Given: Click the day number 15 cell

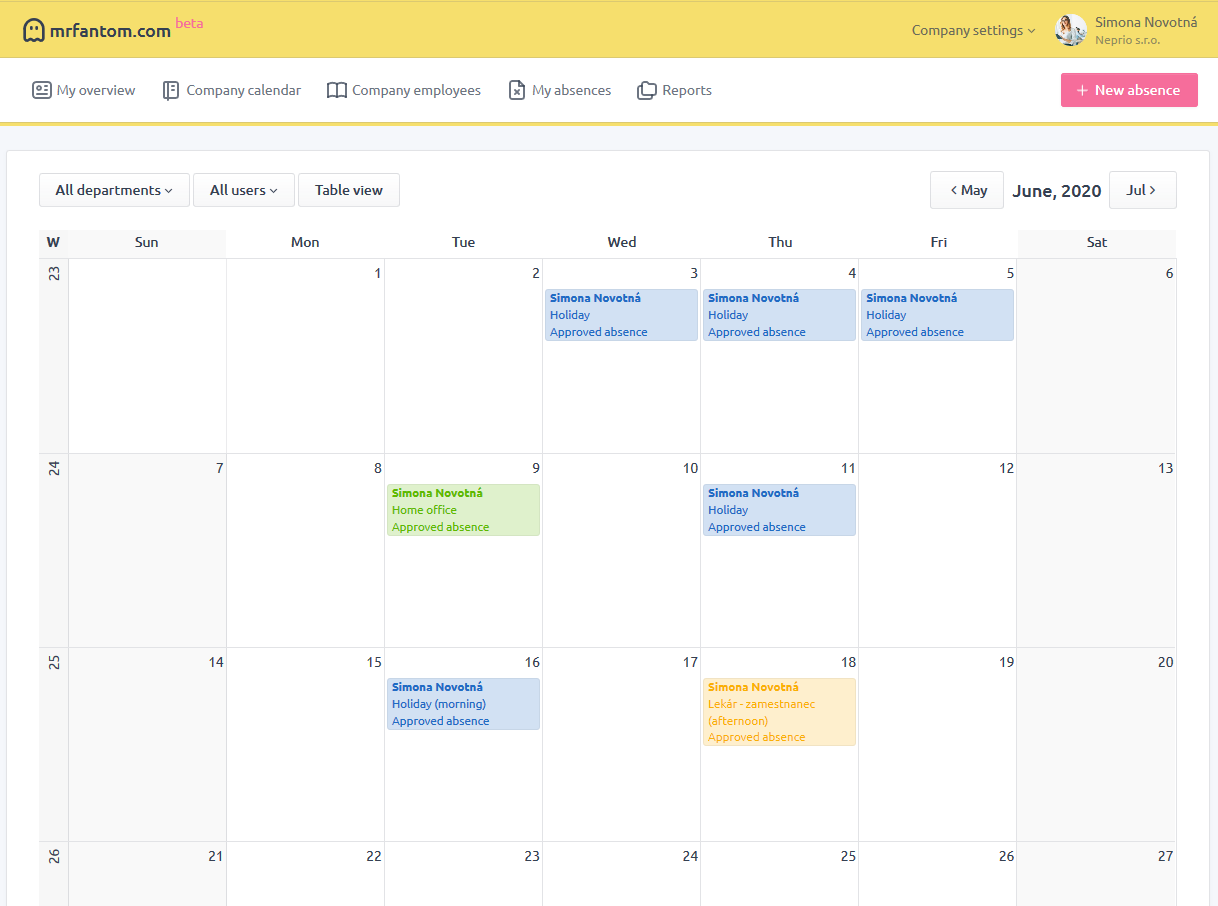Looking at the screenshot, I should [x=305, y=744].
